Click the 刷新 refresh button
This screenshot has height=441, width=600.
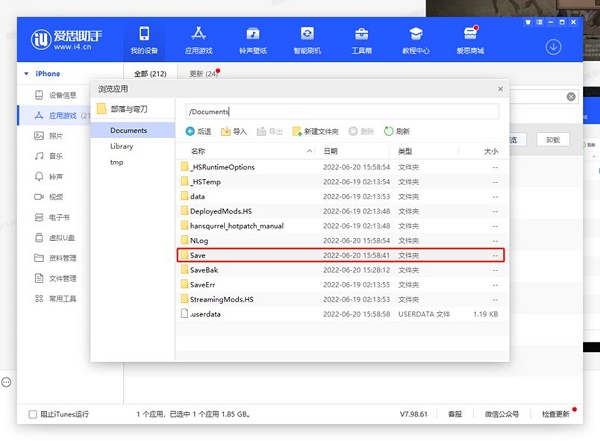point(397,132)
